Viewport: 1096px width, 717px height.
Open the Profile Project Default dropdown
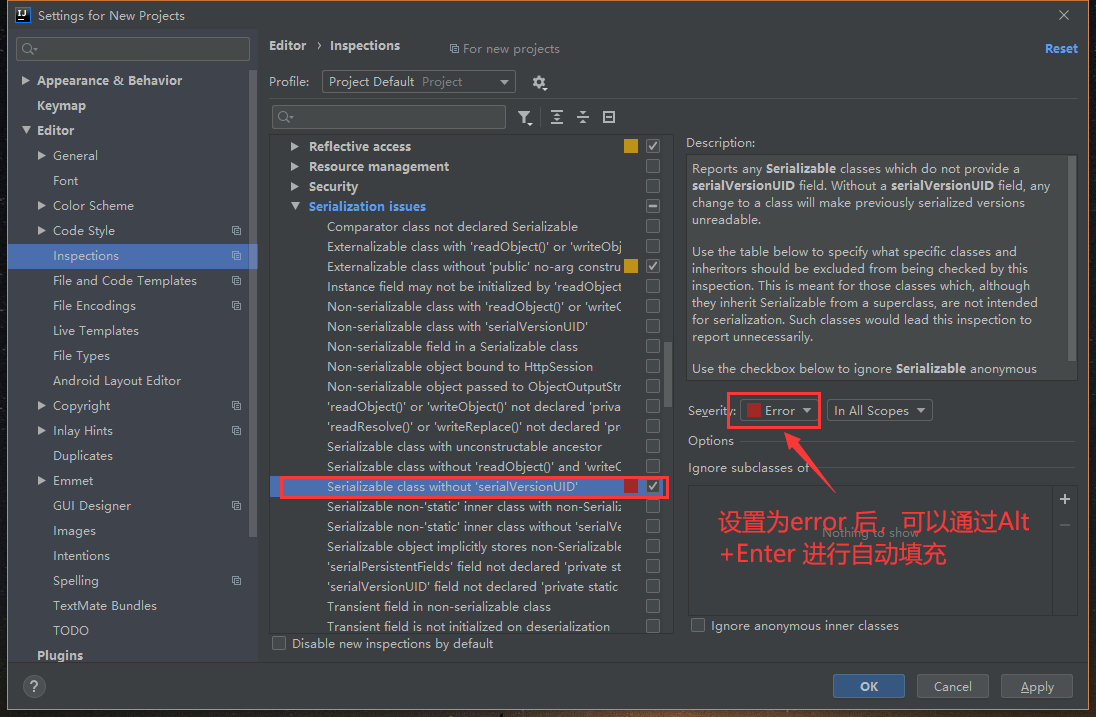click(419, 82)
